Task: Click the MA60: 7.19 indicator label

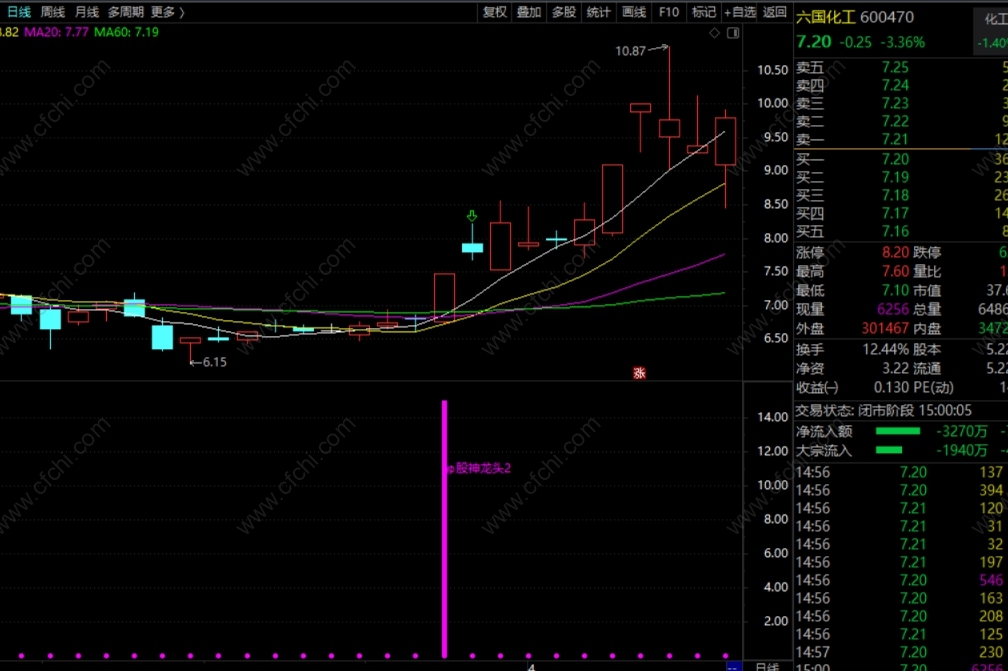Action: tap(126, 32)
